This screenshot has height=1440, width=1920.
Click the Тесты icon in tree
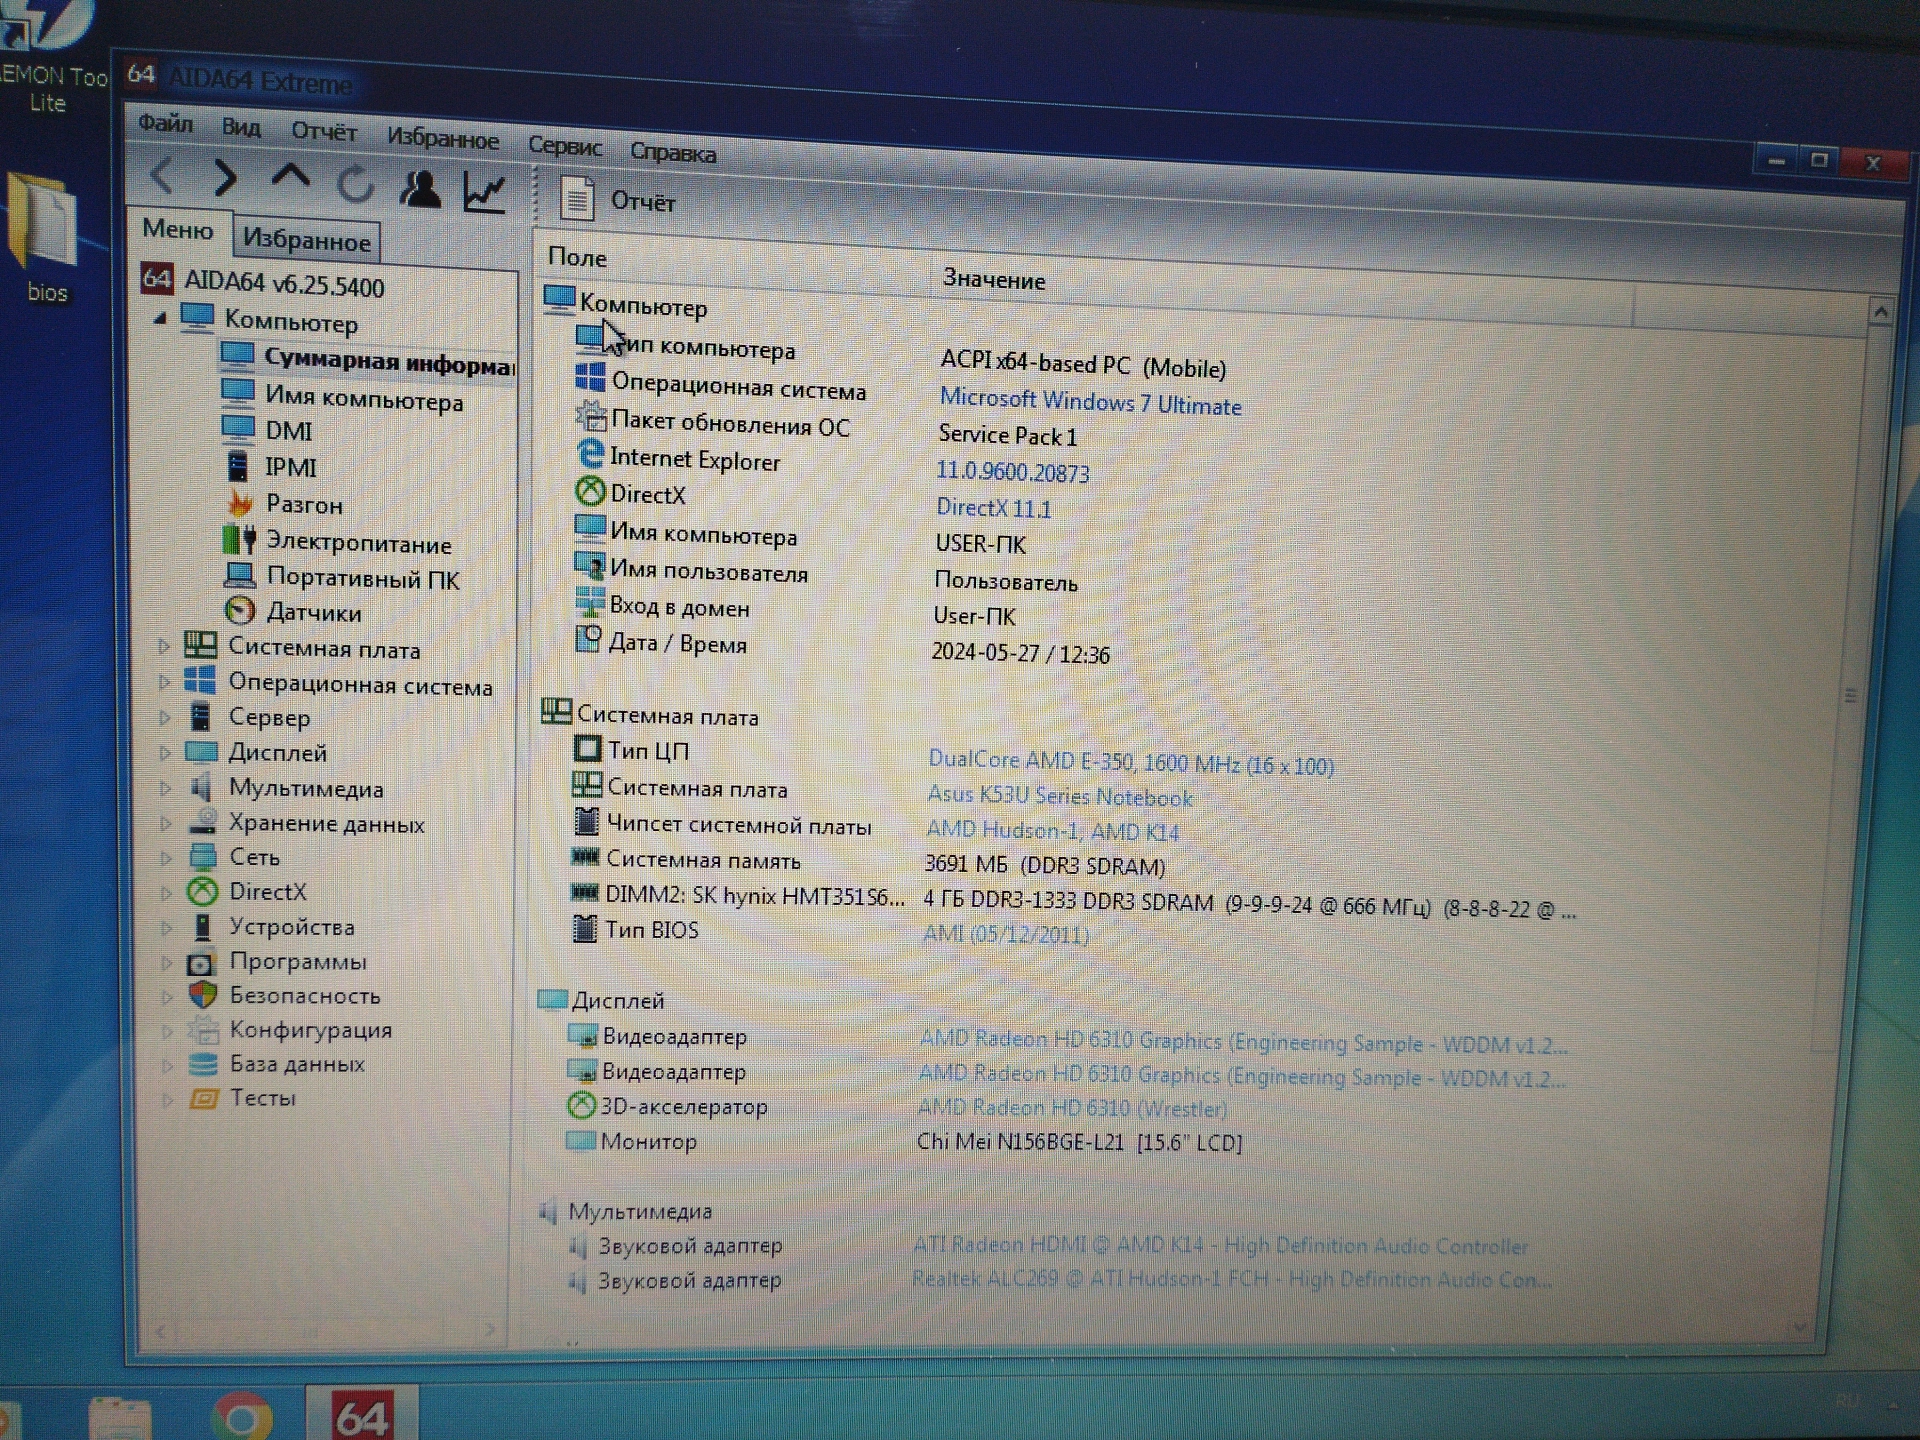coord(204,1099)
